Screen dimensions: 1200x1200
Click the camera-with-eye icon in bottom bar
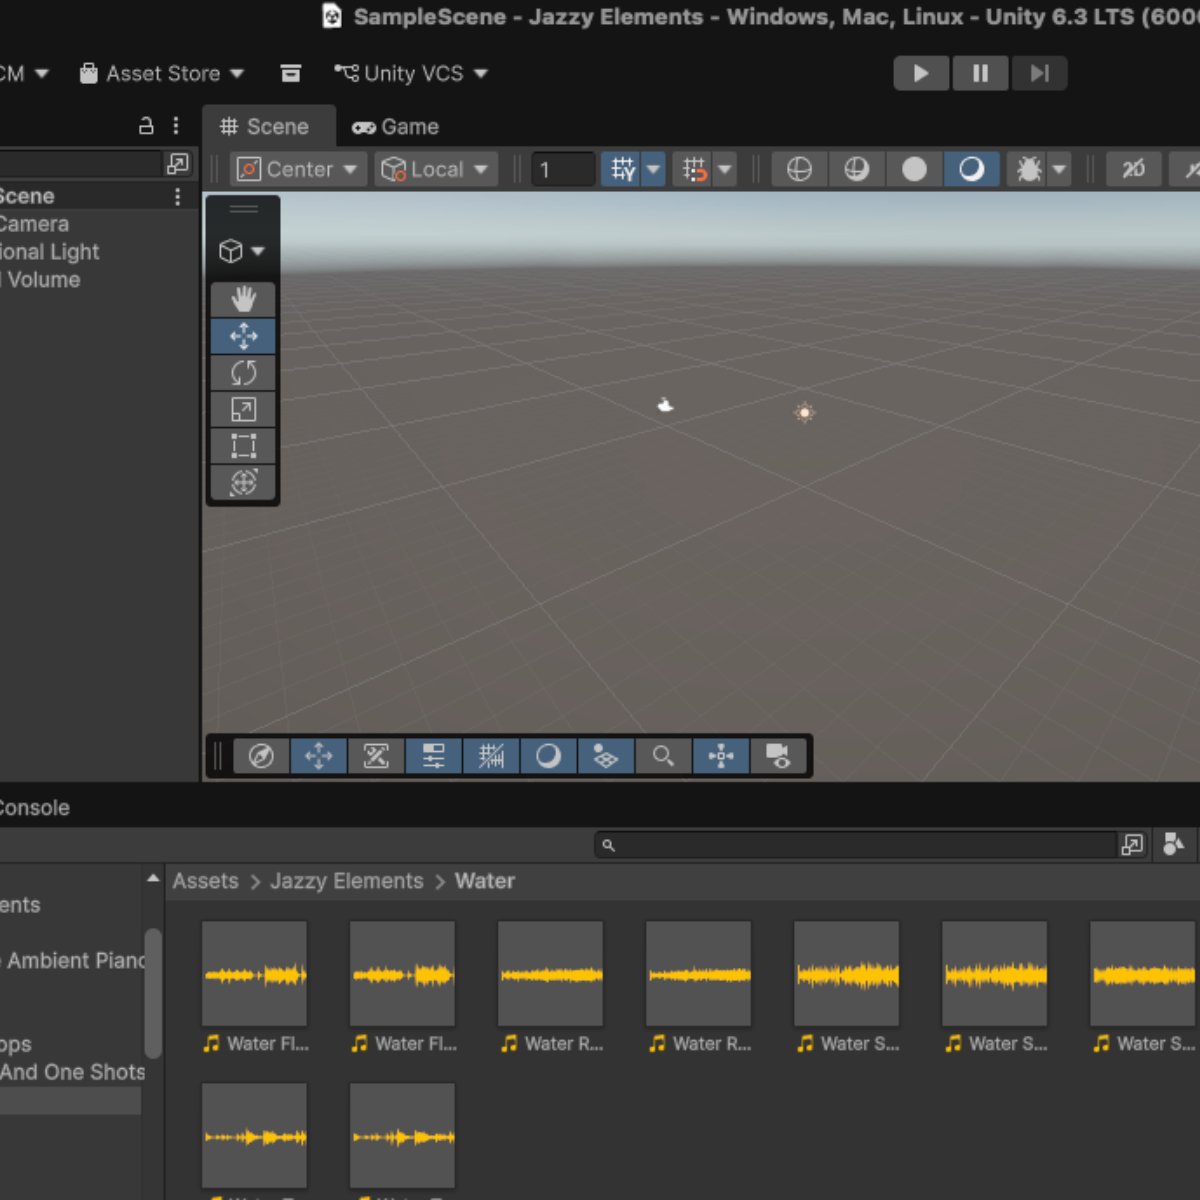778,756
